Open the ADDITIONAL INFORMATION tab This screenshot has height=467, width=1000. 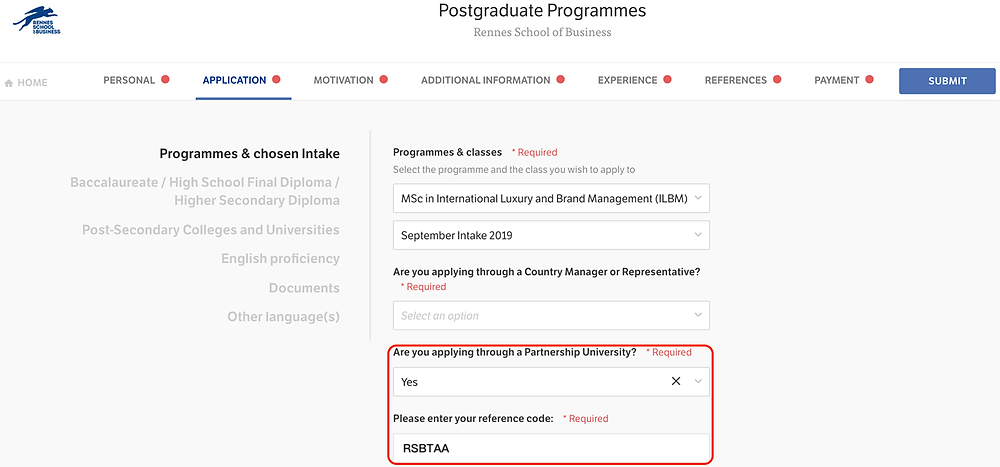click(485, 80)
